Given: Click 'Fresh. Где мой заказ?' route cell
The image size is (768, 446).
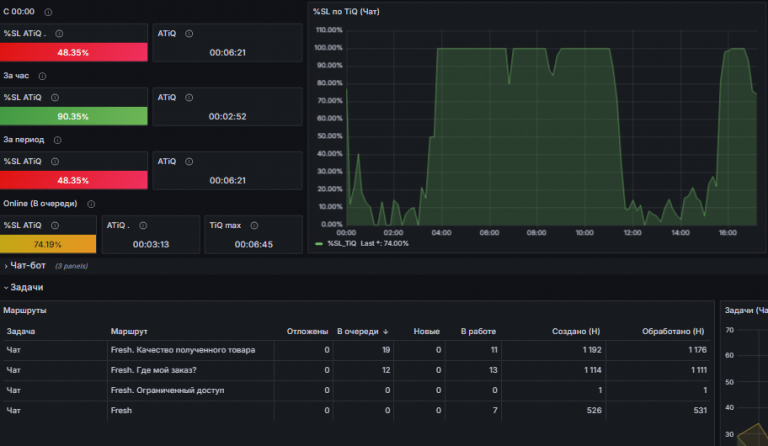Looking at the screenshot, I should 153,370.
